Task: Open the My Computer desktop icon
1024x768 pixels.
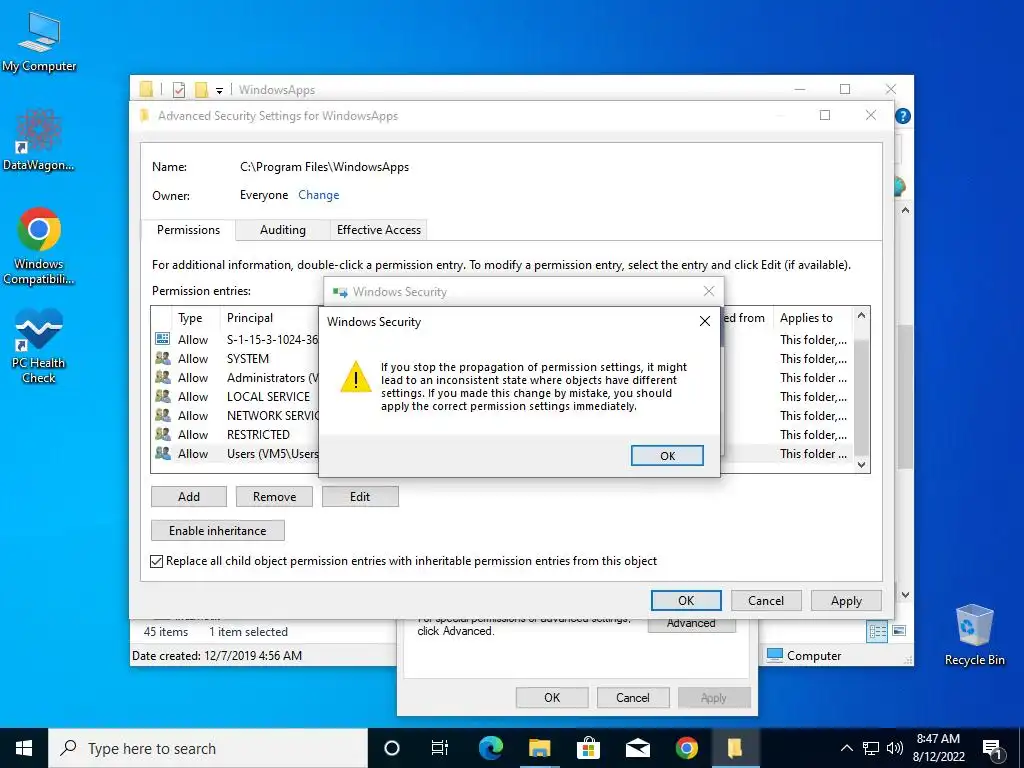Action: pos(39,42)
